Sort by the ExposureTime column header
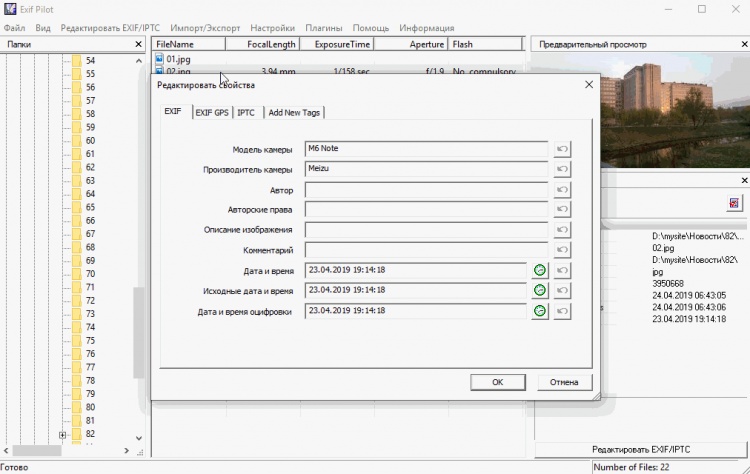The image size is (750, 474). pyautogui.click(x=337, y=44)
